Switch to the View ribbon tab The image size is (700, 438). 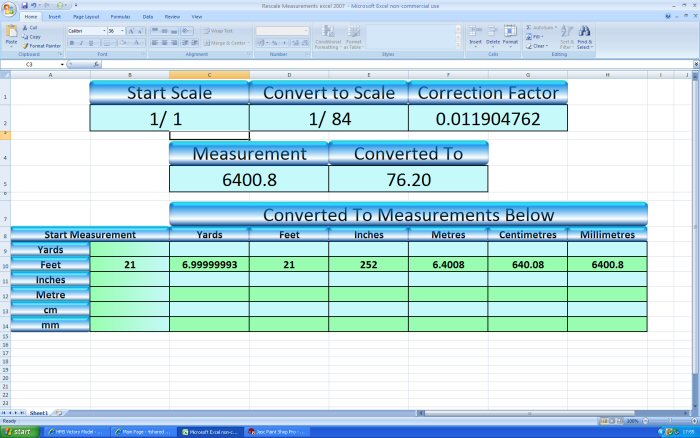(x=196, y=17)
